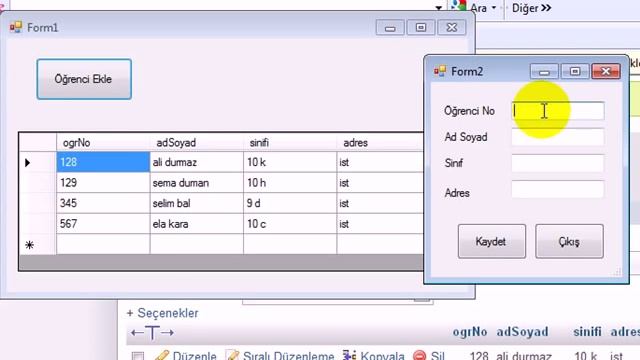Screen dimensions: 640x360
Task: Click the adSoyad header in web table
Action: click(522, 332)
